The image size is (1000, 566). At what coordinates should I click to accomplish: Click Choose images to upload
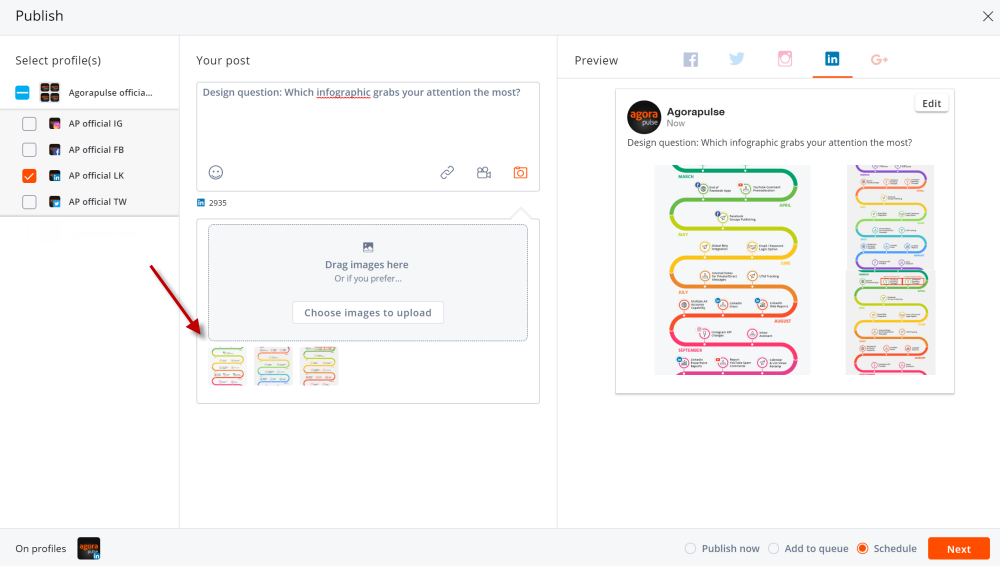tap(368, 313)
